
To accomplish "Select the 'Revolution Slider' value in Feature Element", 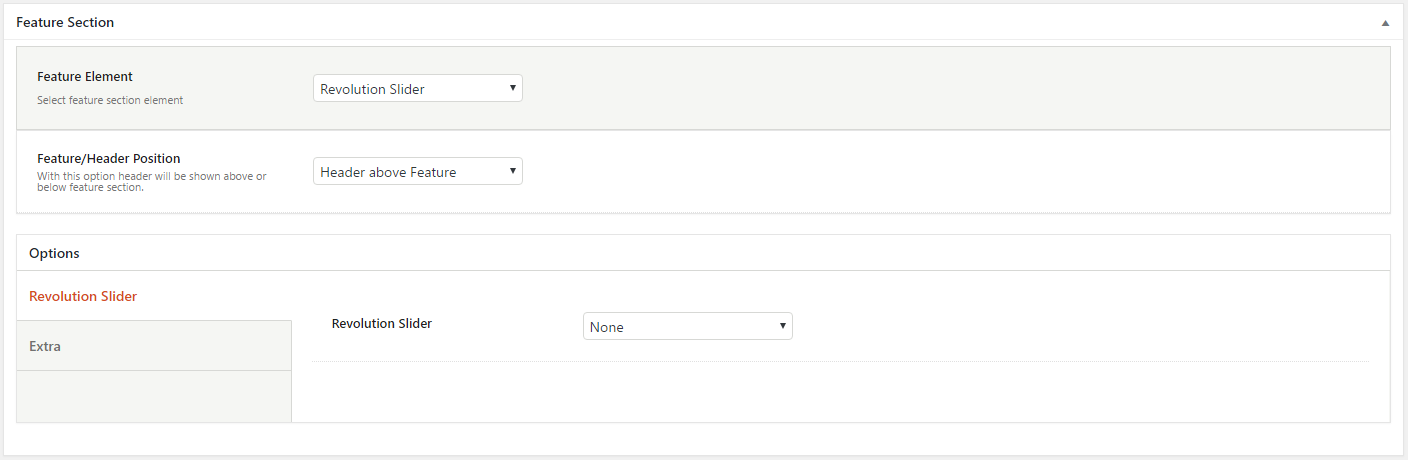I will [372, 89].
